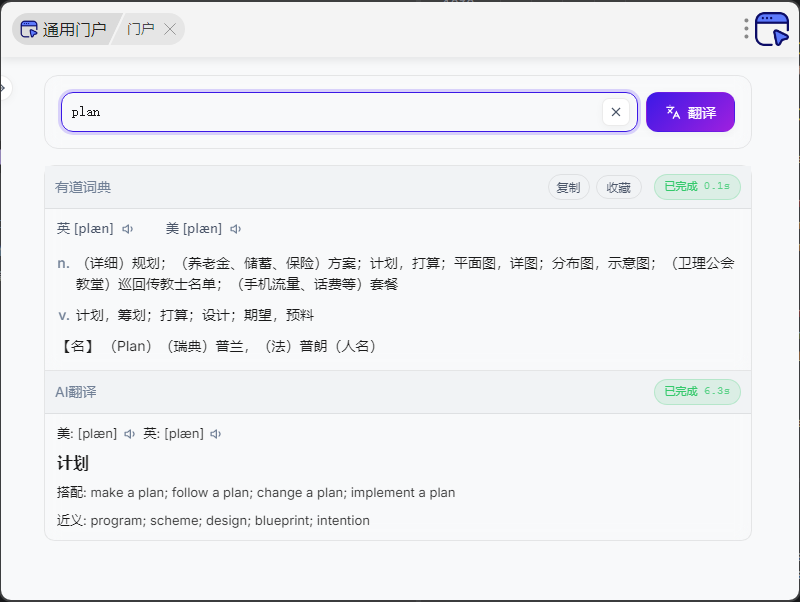Open the three-dot menu at top right

pos(746,29)
